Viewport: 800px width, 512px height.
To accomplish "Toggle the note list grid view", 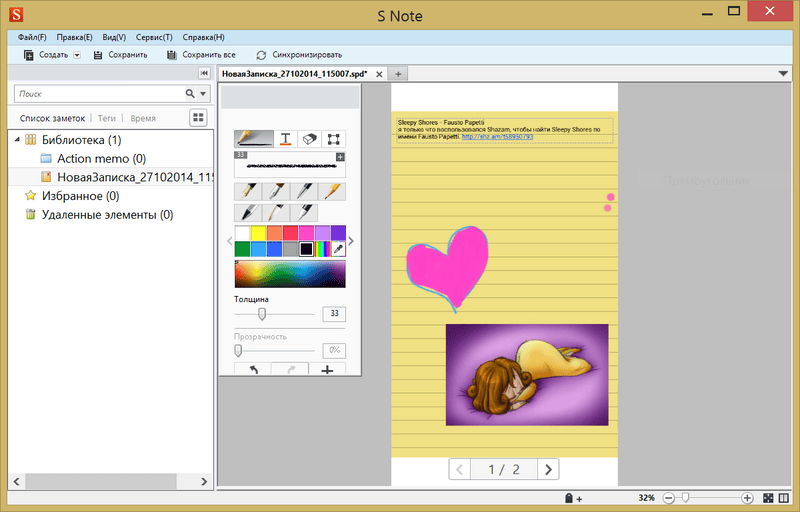I will click(x=198, y=118).
